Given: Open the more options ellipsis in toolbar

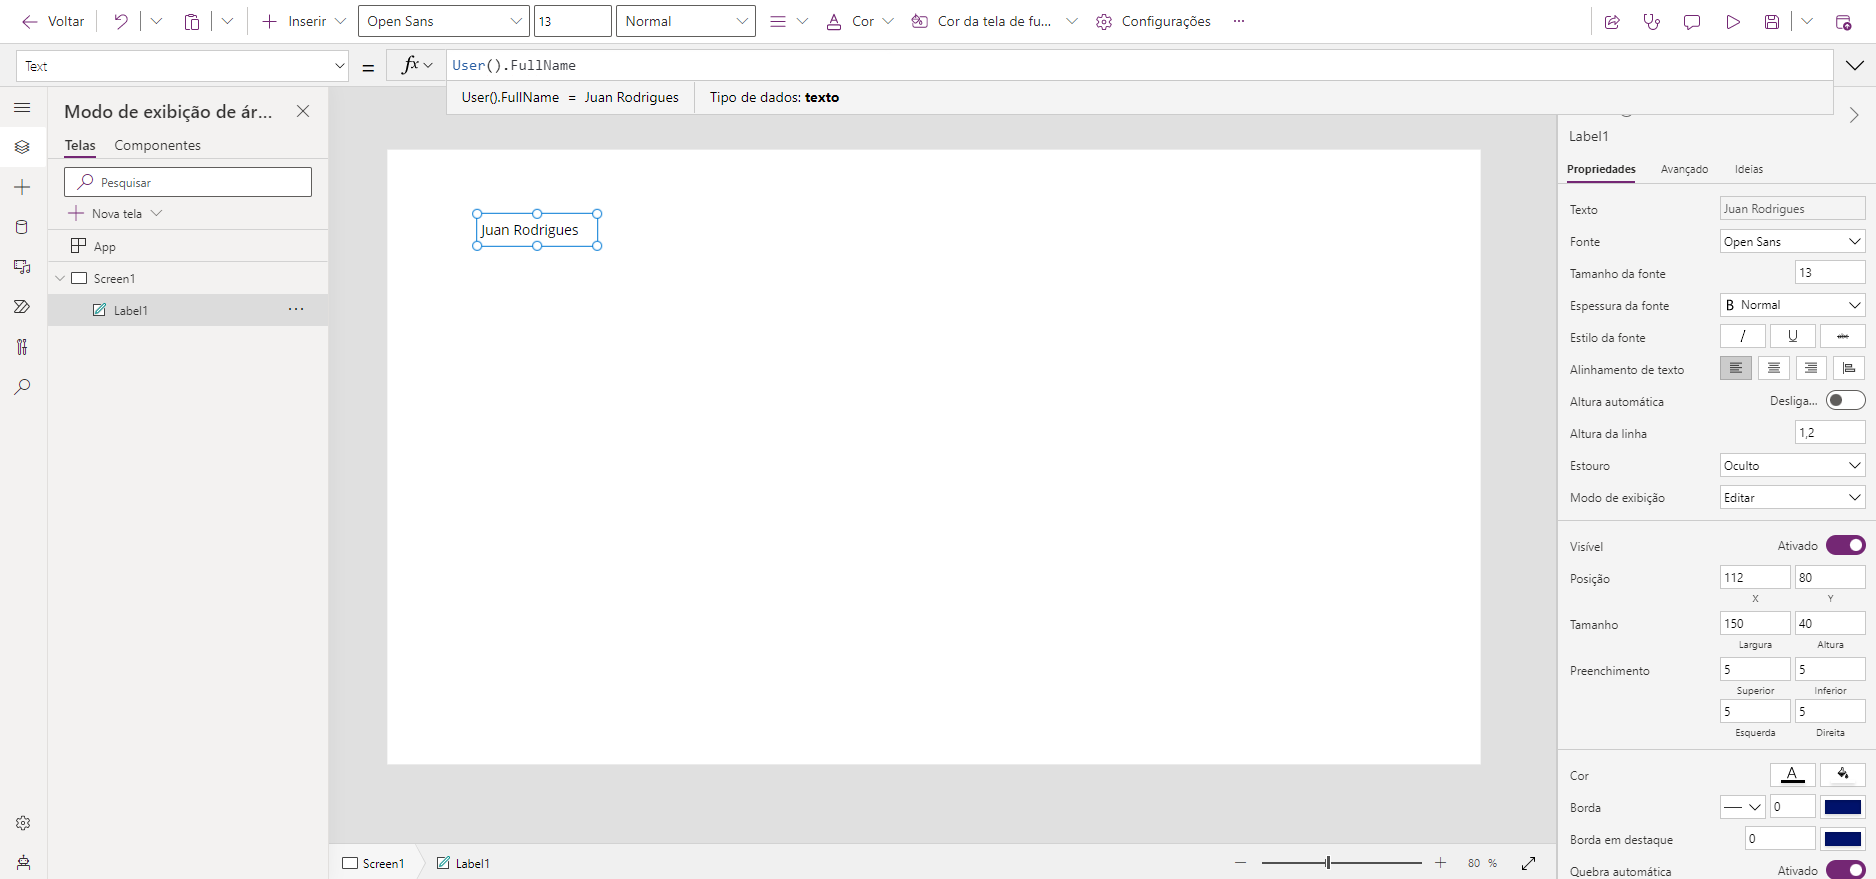Looking at the screenshot, I should (x=1239, y=21).
